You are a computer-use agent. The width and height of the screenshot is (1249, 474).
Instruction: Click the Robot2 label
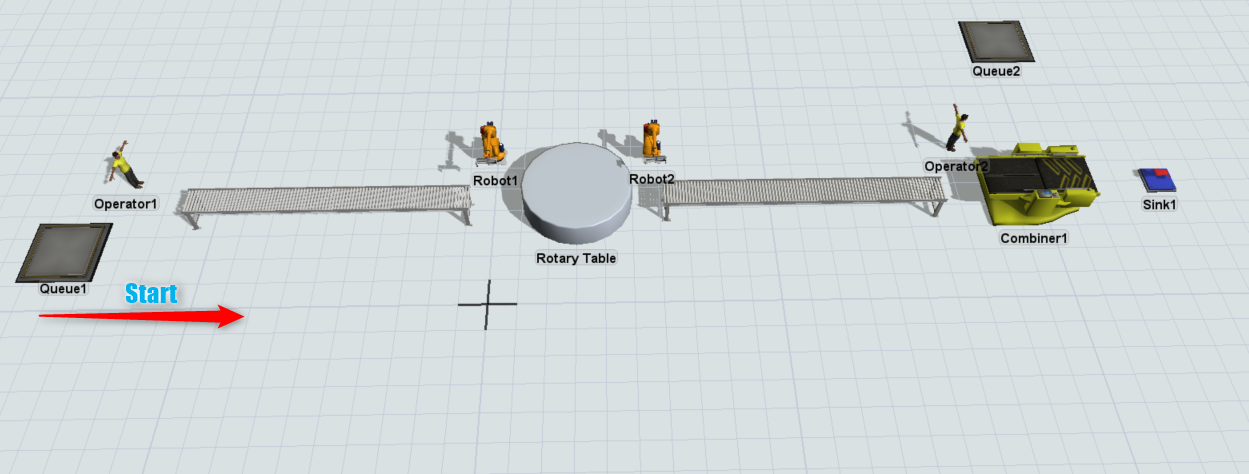[x=652, y=179]
